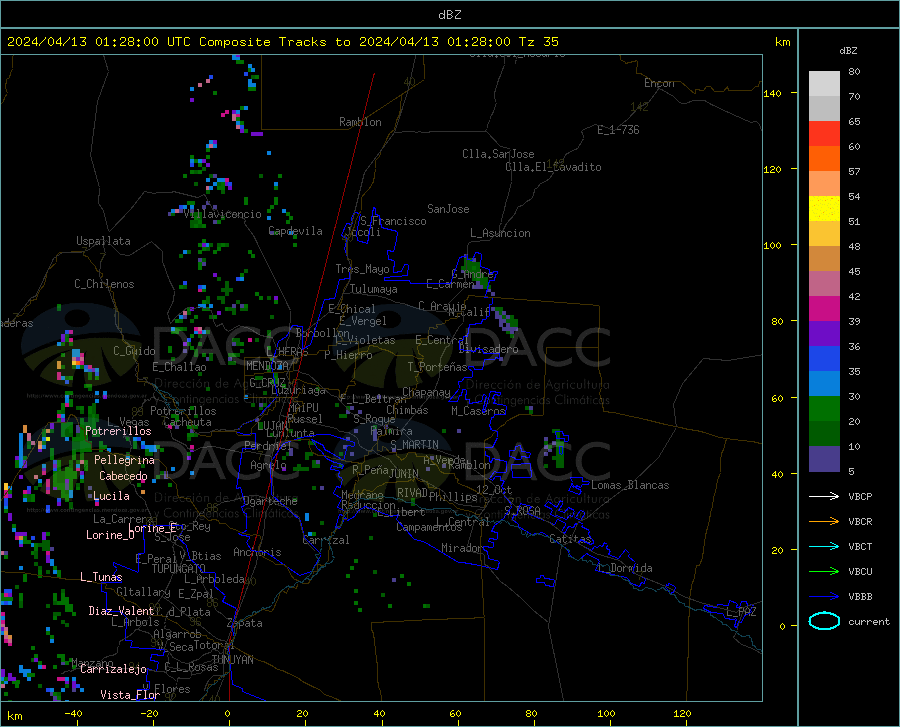The width and height of the screenshot is (900, 727).
Task: Click the MENDOZA city label
Action: tap(267, 366)
